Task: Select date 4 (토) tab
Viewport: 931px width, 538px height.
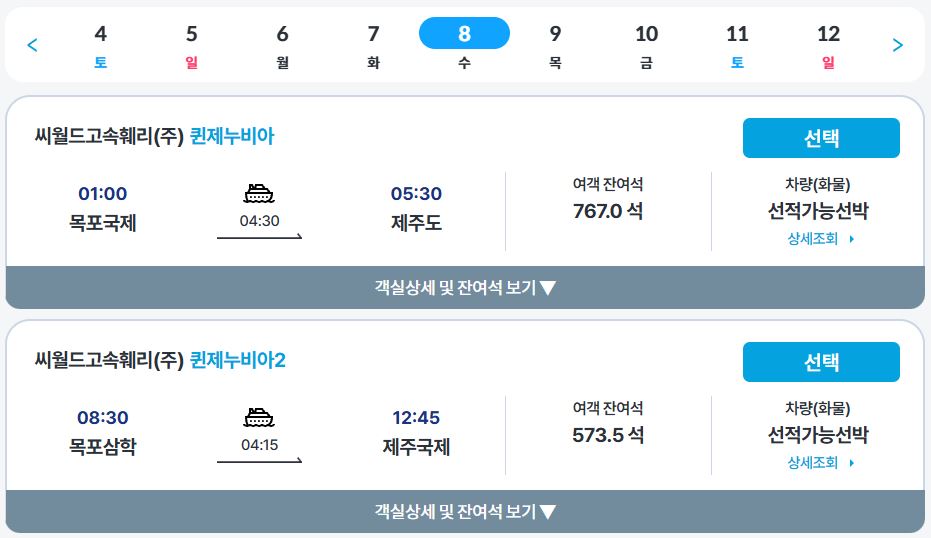Action: (100, 45)
